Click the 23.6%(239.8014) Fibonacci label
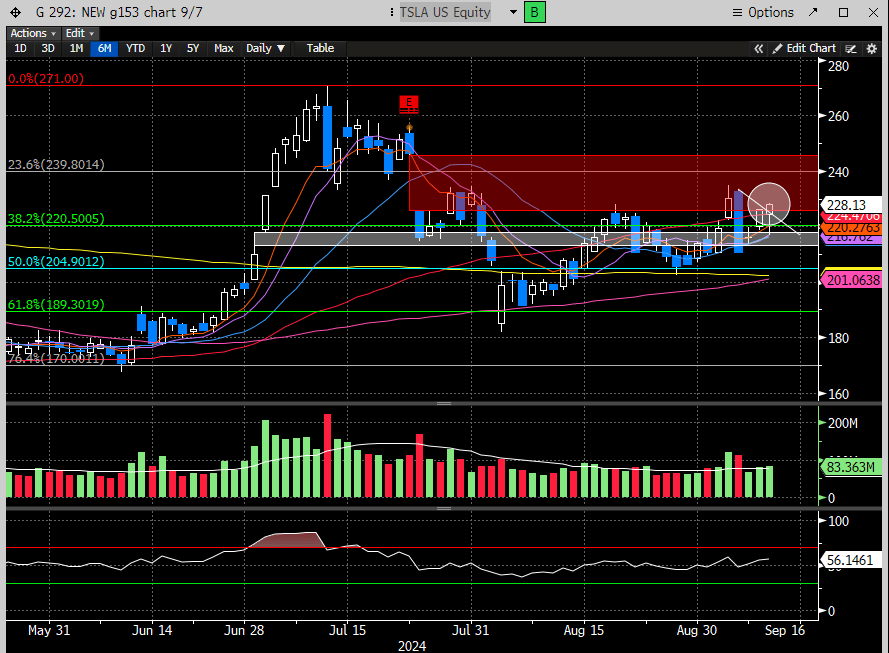This screenshot has width=889, height=653. click(x=56, y=164)
